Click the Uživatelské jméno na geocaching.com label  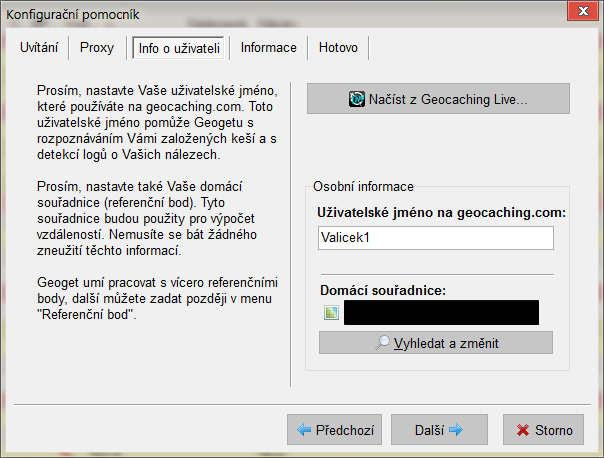coord(441,213)
